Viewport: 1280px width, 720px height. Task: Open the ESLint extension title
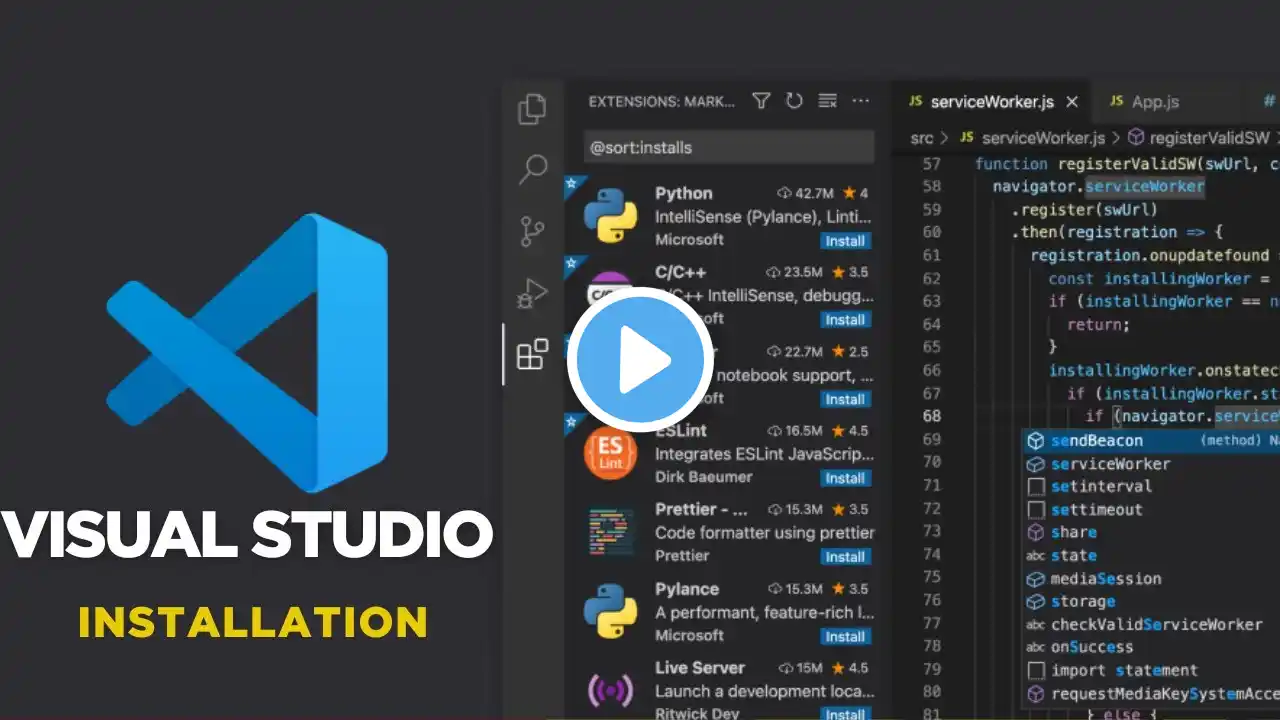[681, 431]
